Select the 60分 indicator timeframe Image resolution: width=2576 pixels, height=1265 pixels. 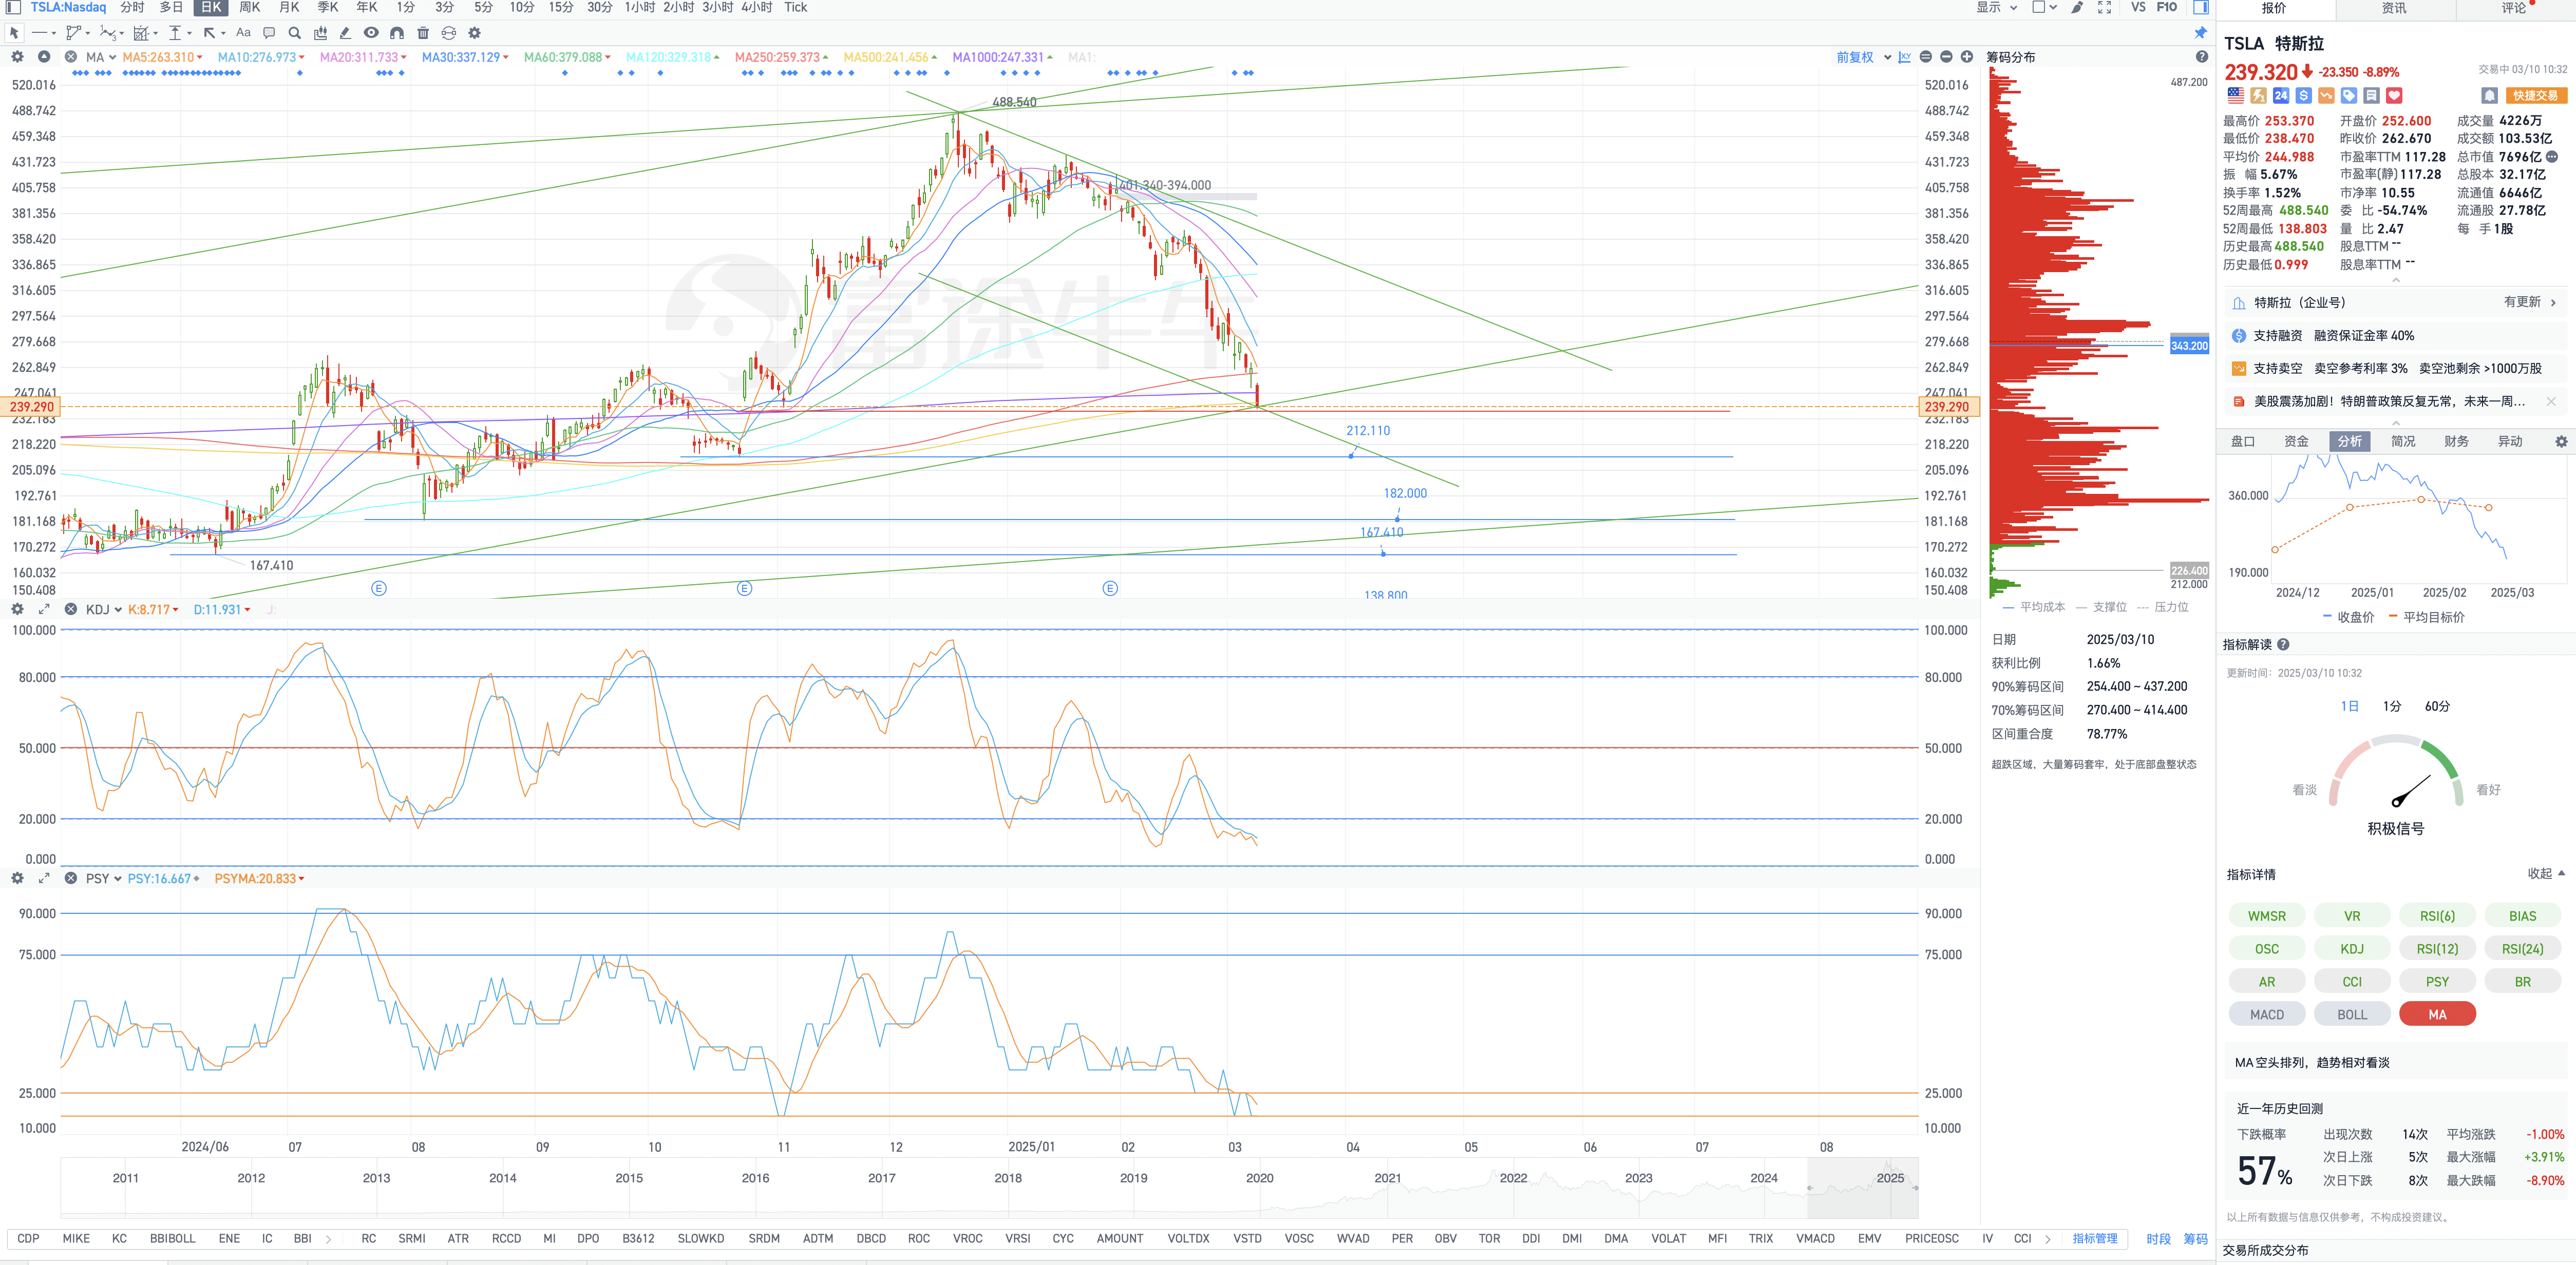(x=2437, y=706)
